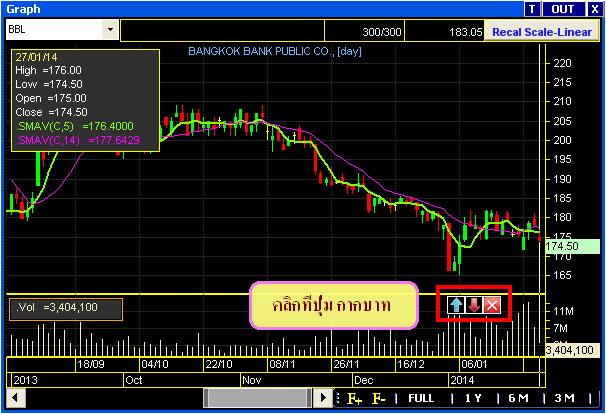Click the Dec month label
Screen dimensions: 606x414
click(364, 380)
